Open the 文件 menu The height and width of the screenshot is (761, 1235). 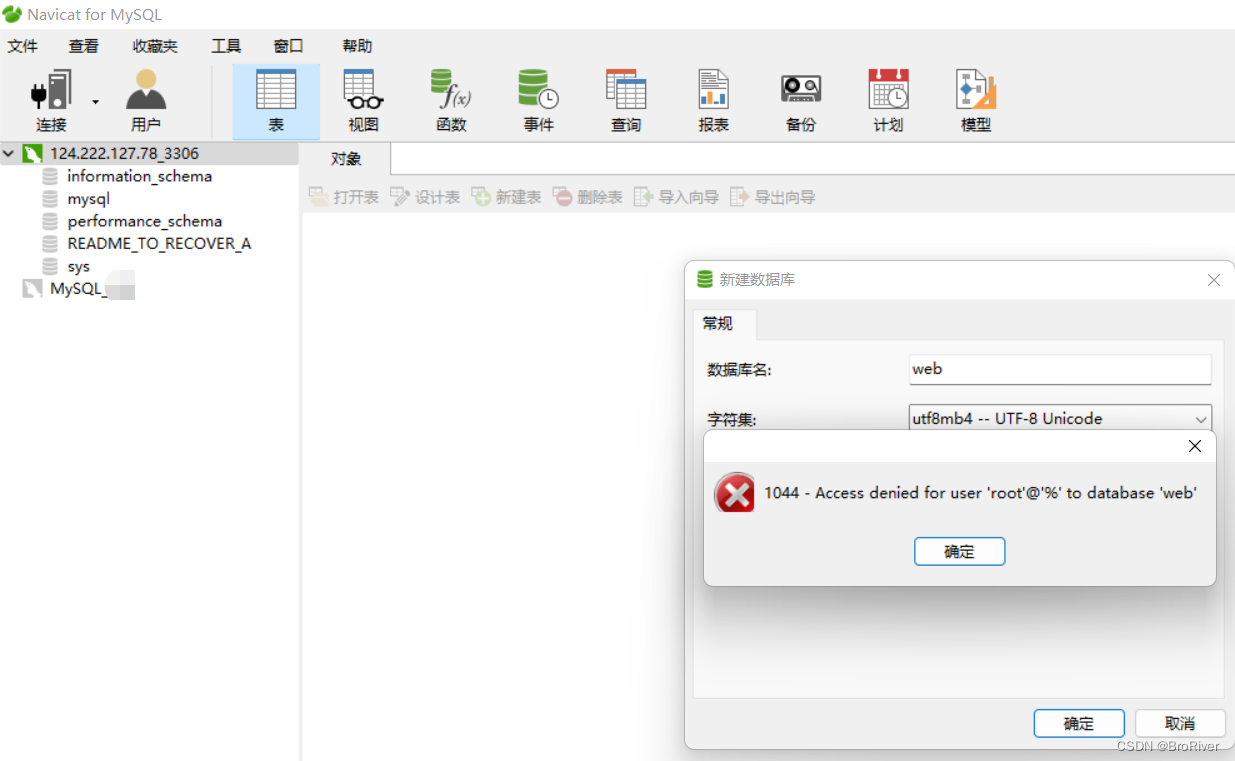[22, 46]
